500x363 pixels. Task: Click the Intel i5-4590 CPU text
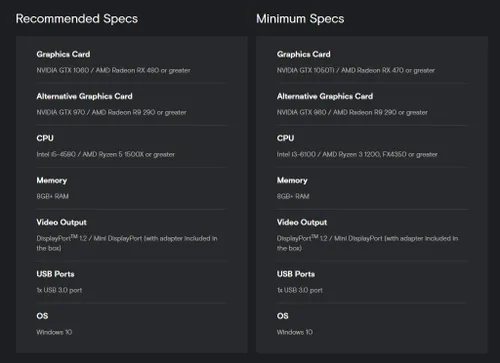click(106, 154)
